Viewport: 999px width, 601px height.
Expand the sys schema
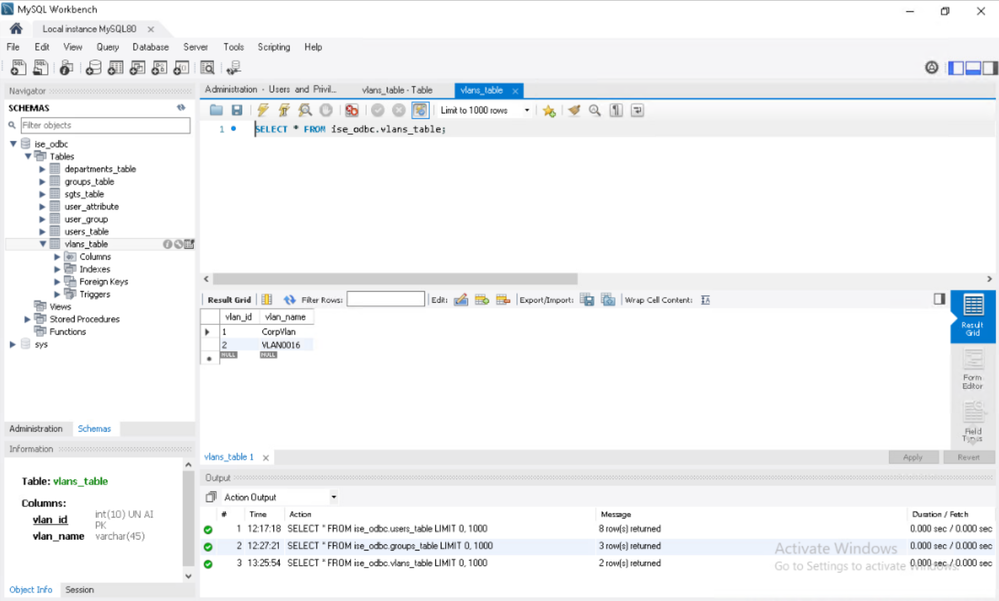(x=13, y=344)
